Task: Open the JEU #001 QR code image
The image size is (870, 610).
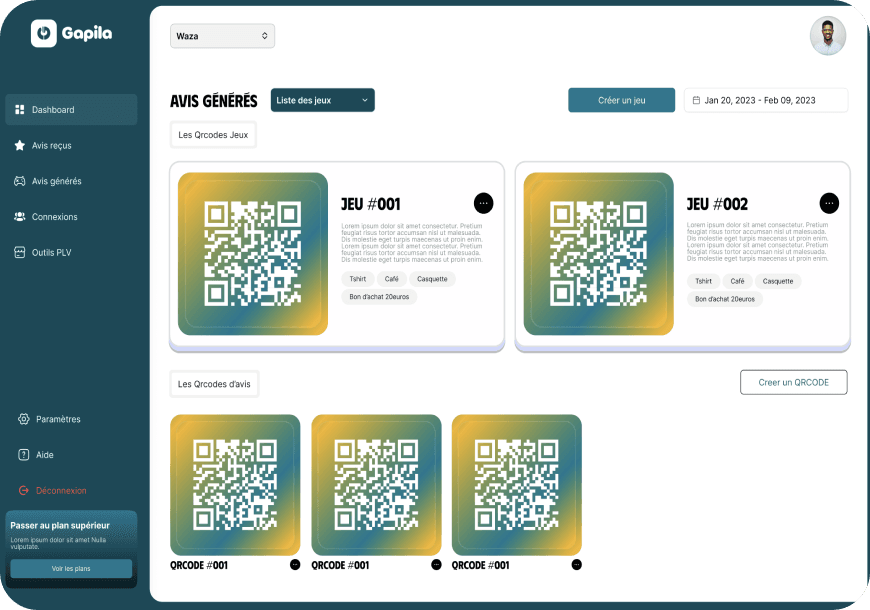Action: [253, 254]
